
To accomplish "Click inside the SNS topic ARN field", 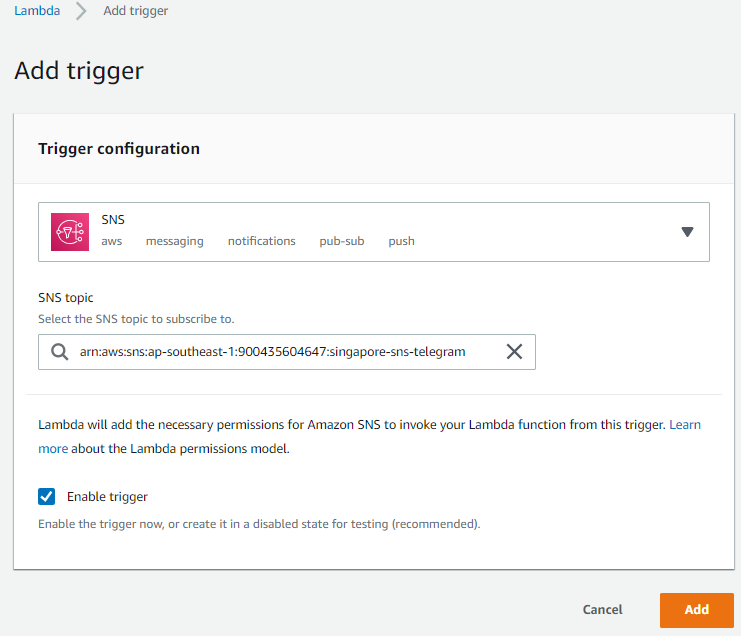I will pyautogui.click(x=287, y=352).
